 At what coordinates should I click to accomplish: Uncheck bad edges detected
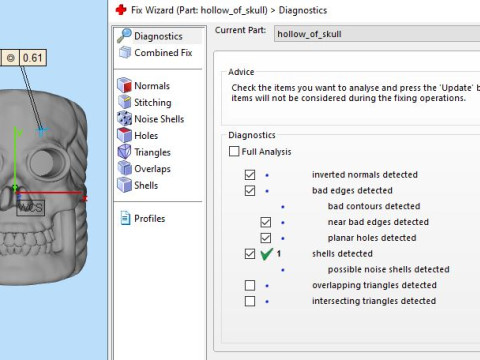pos(250,191)
